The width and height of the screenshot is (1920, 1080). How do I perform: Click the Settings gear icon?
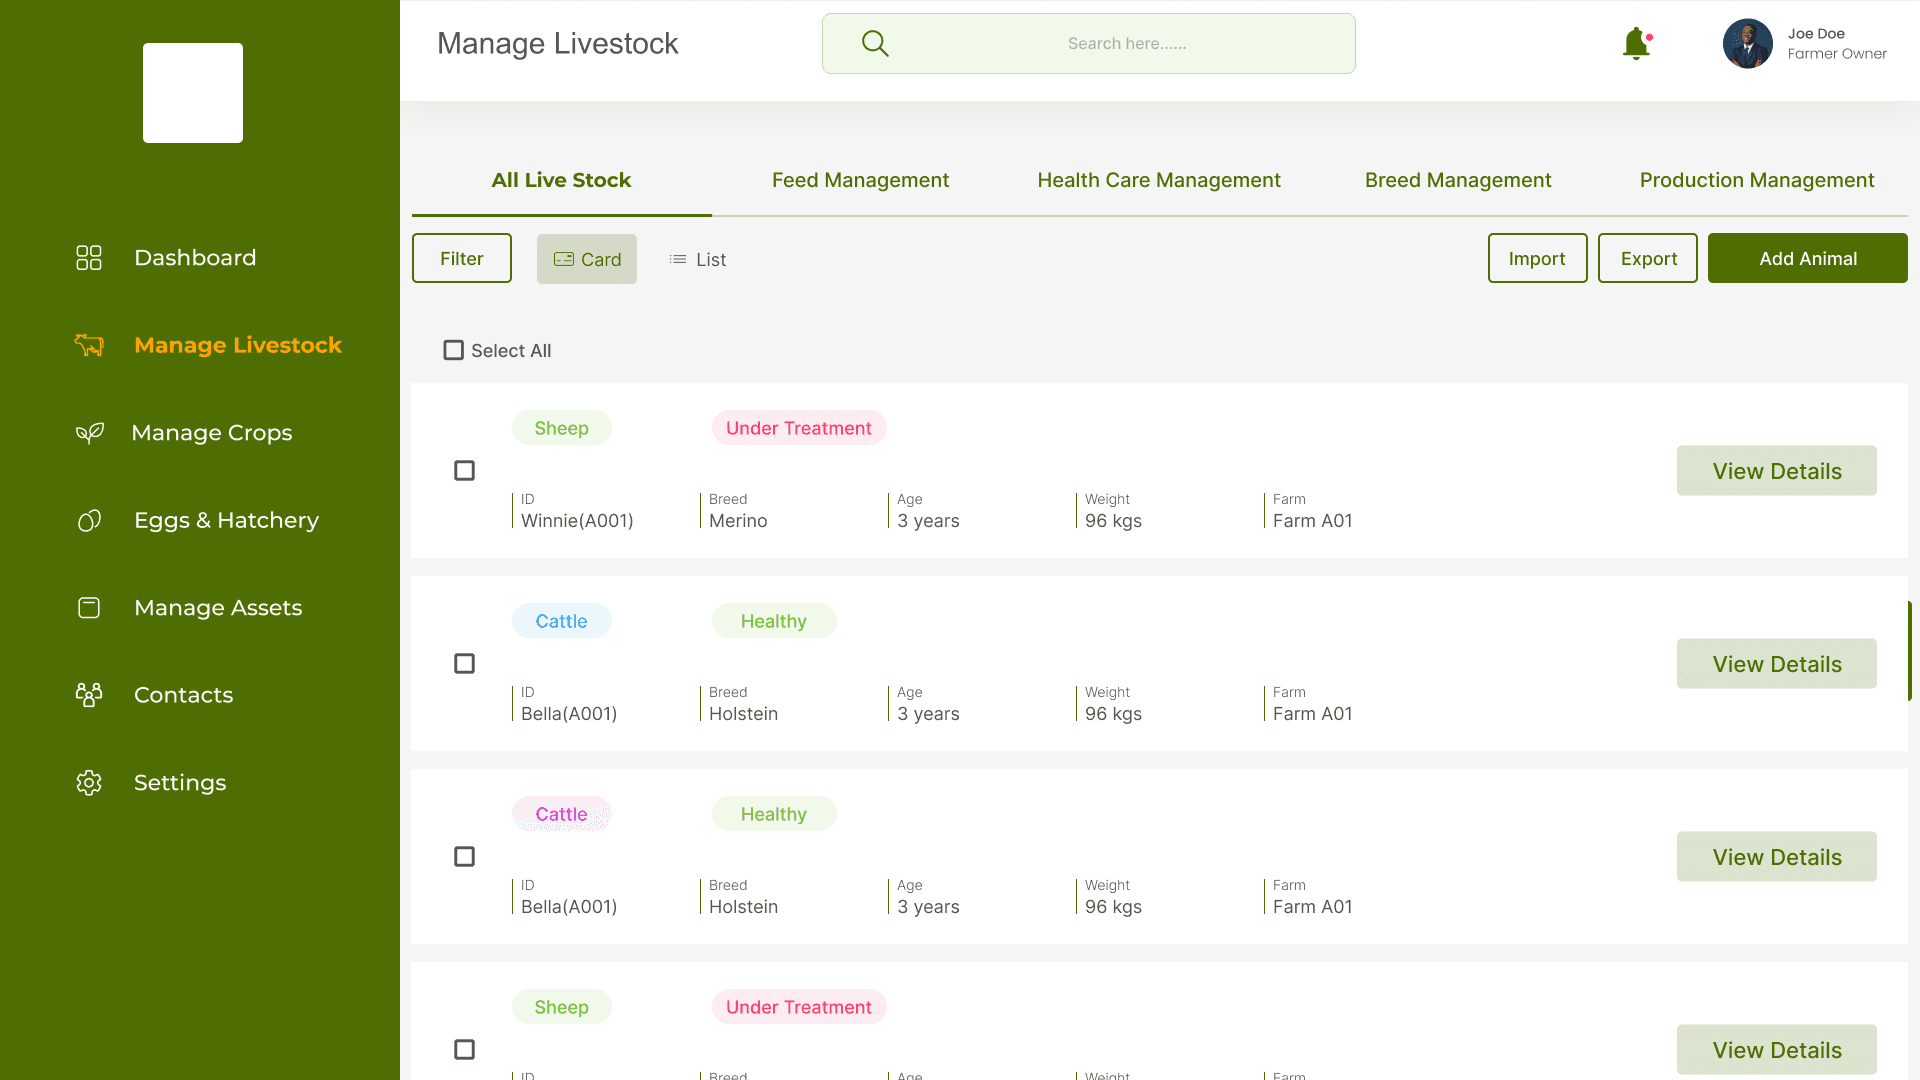(89, 782)
